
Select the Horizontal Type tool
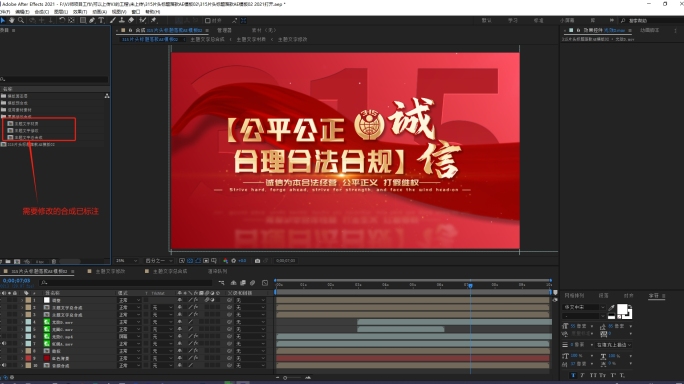[x=101, y=21]
